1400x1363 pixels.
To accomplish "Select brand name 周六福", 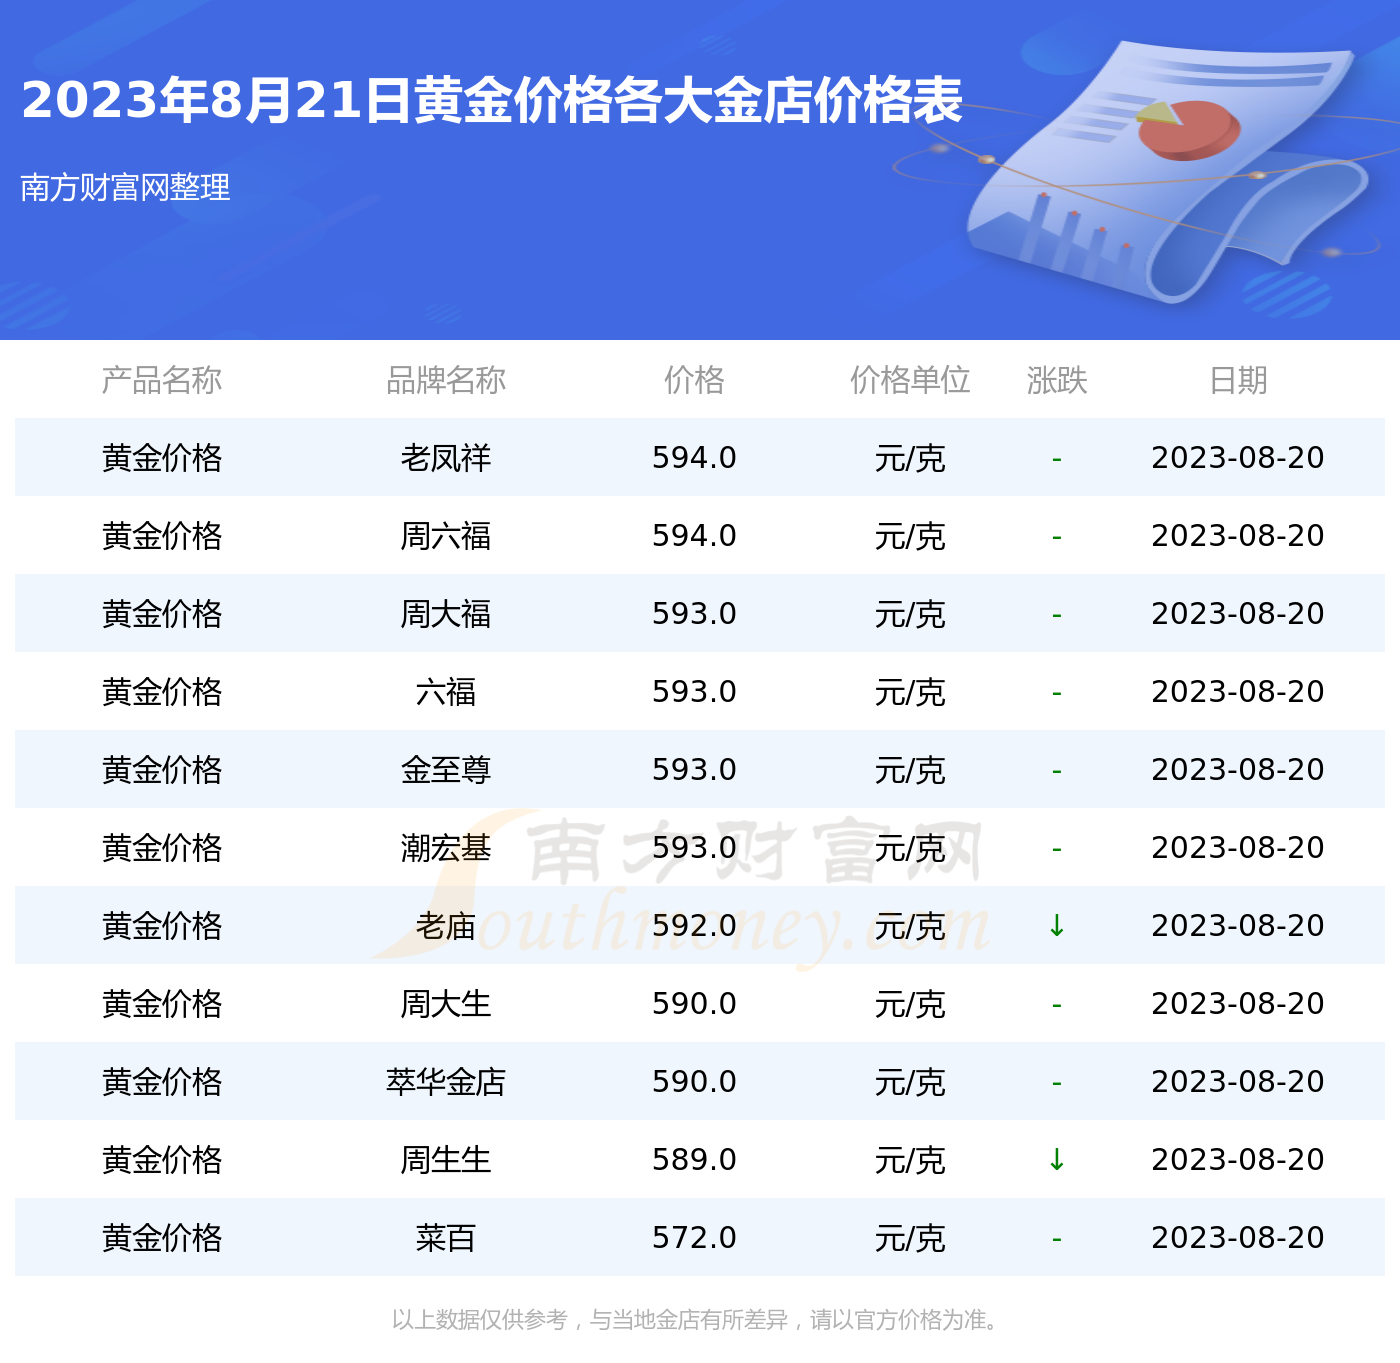I will 446,536.
